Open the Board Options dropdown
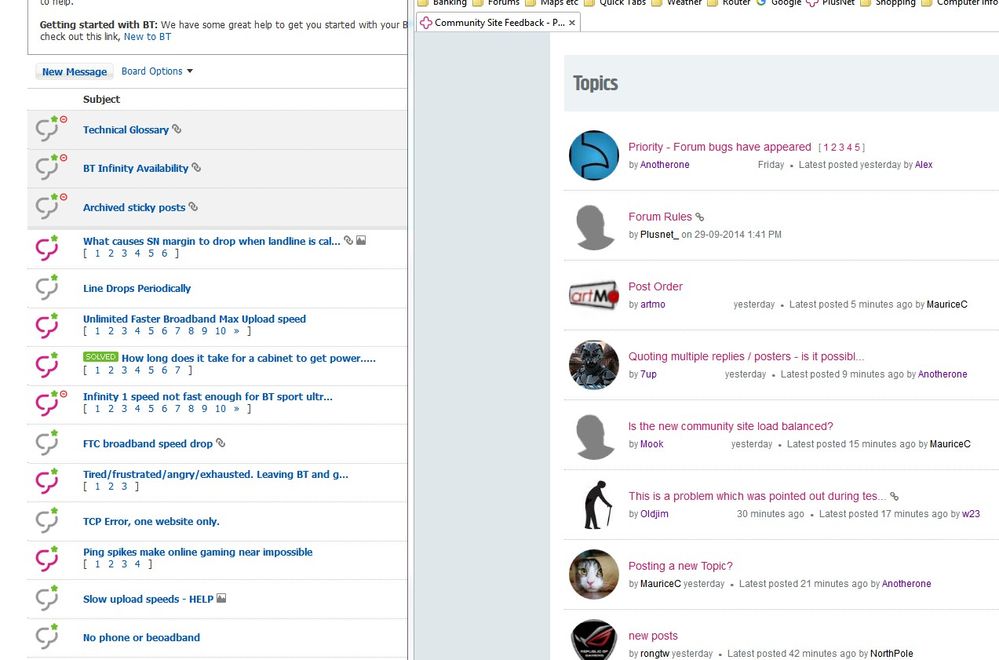This screenshot has height=660, width=999. coord(157,71)
